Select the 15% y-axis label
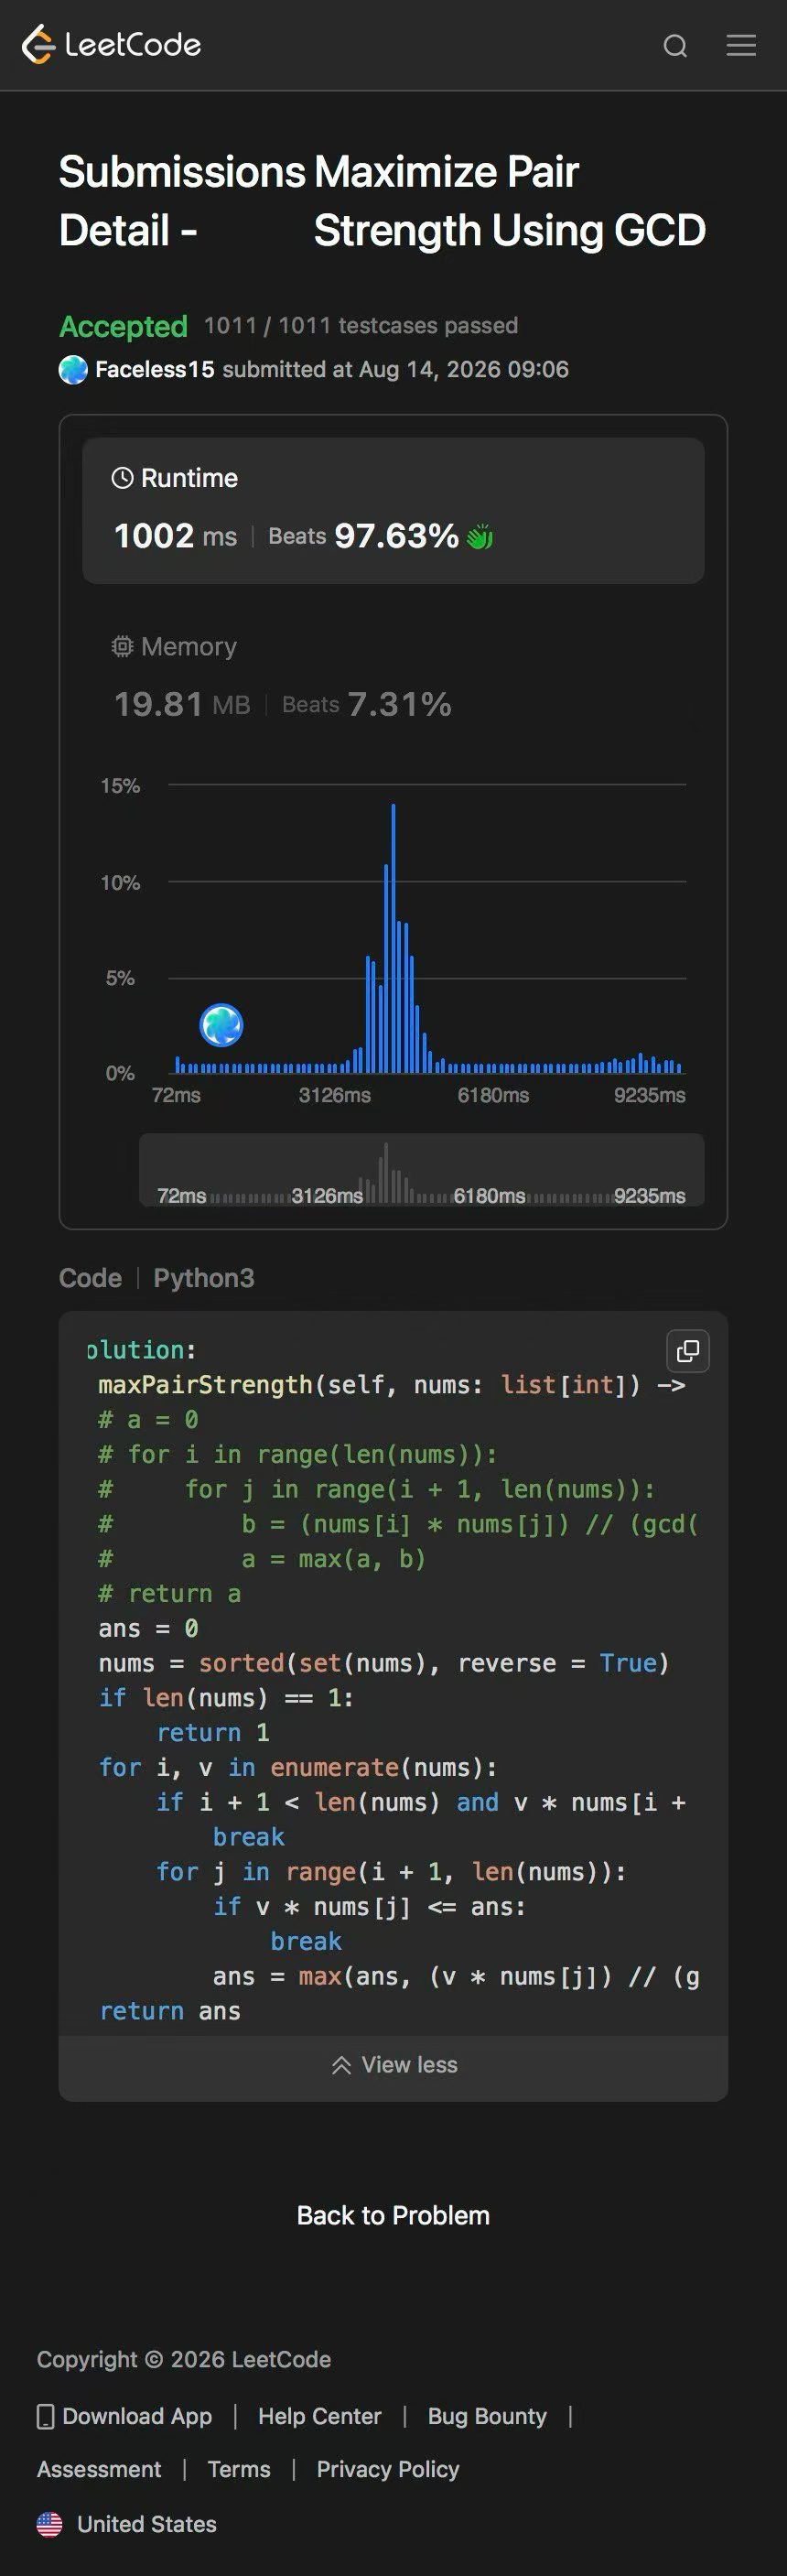 pos(120,786)
